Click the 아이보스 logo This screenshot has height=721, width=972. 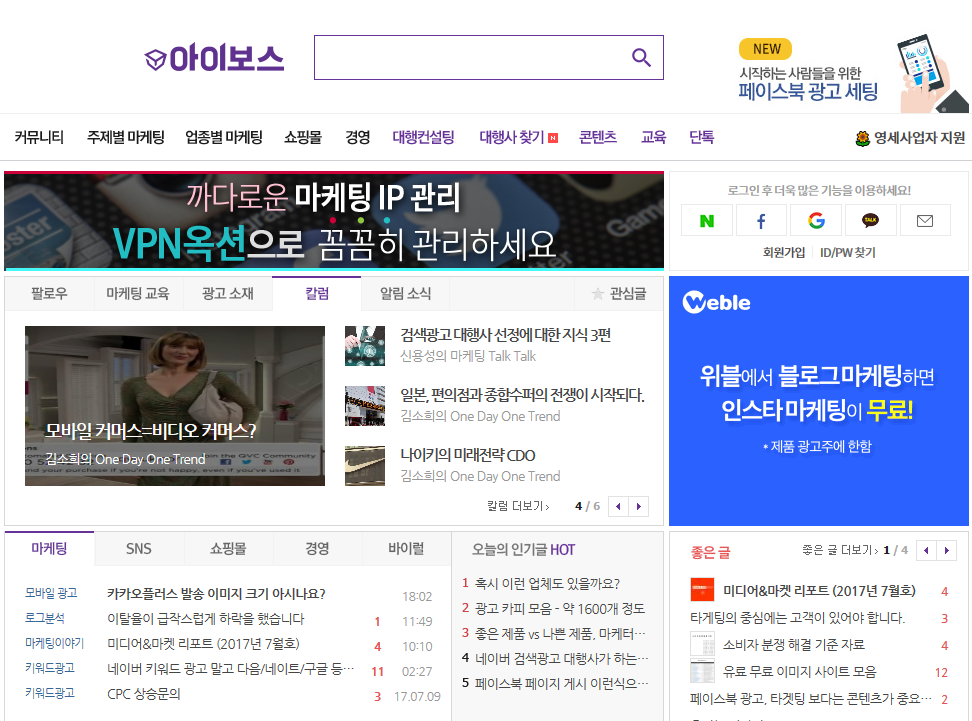(x=214, y=58)
